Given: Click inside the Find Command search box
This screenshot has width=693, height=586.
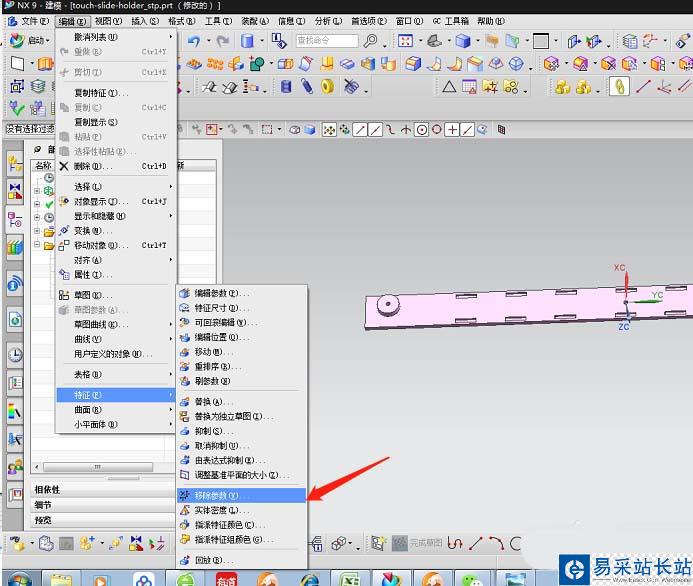Looking at the screenshot, I should (x=326, y=41).
